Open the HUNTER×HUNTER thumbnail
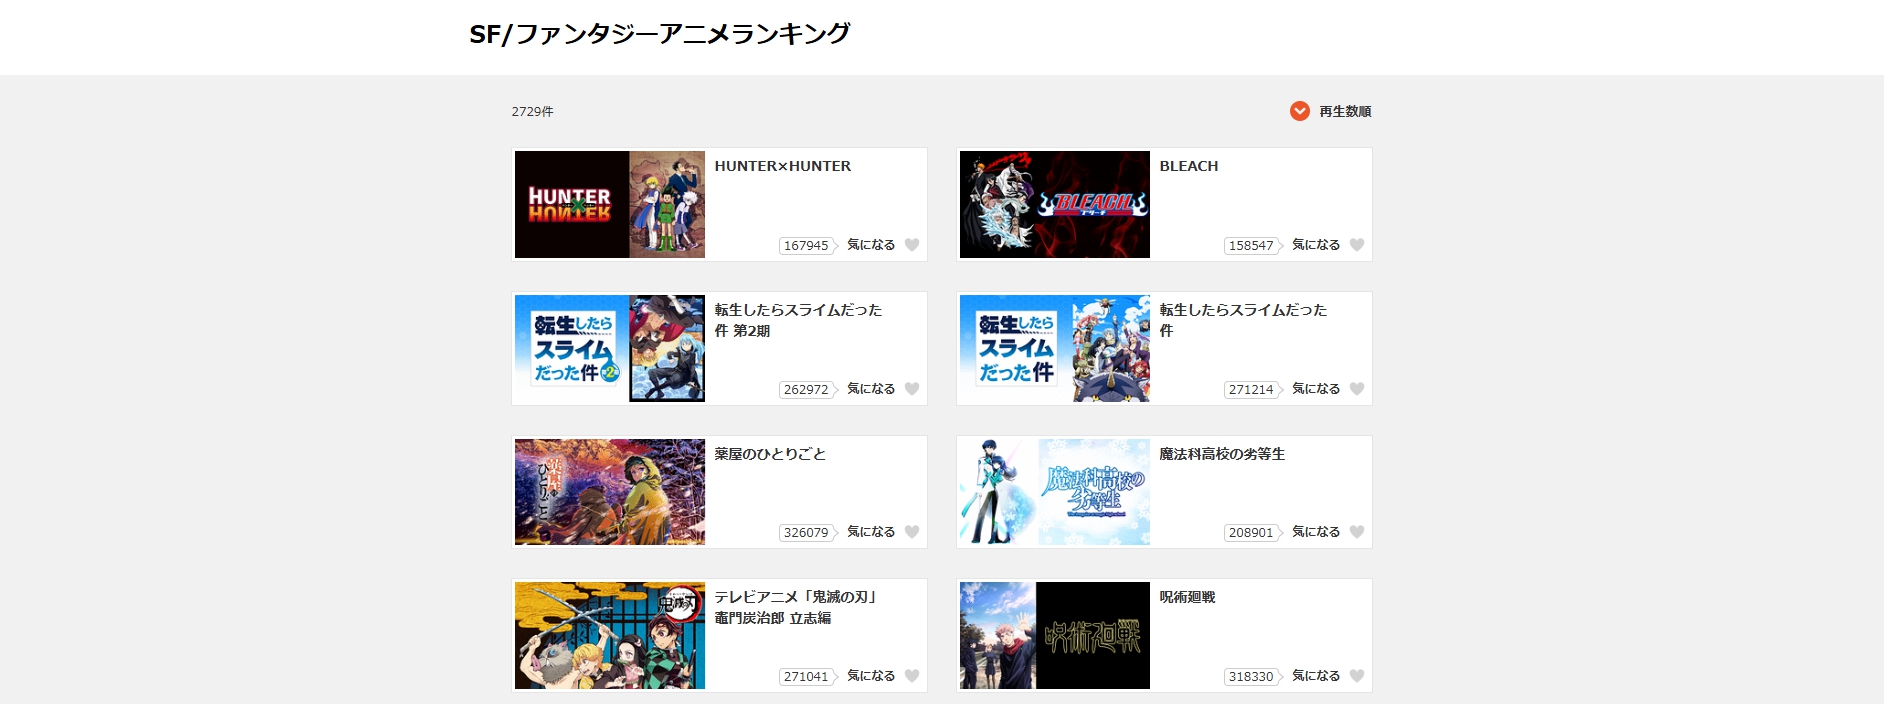Image resolution: width=1884 pixels, height=704 pixels. pos(610,205)
